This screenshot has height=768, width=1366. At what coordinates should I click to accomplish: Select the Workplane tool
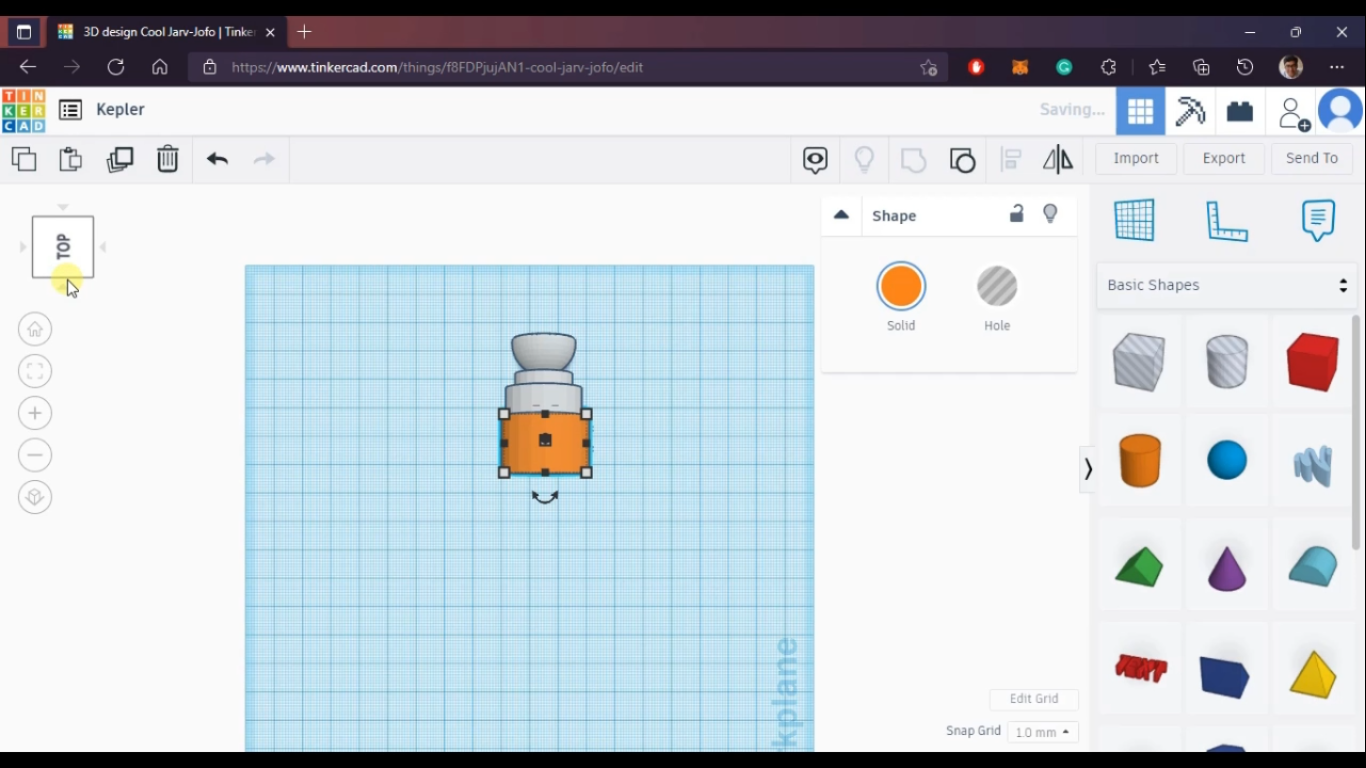point(1134,220)
